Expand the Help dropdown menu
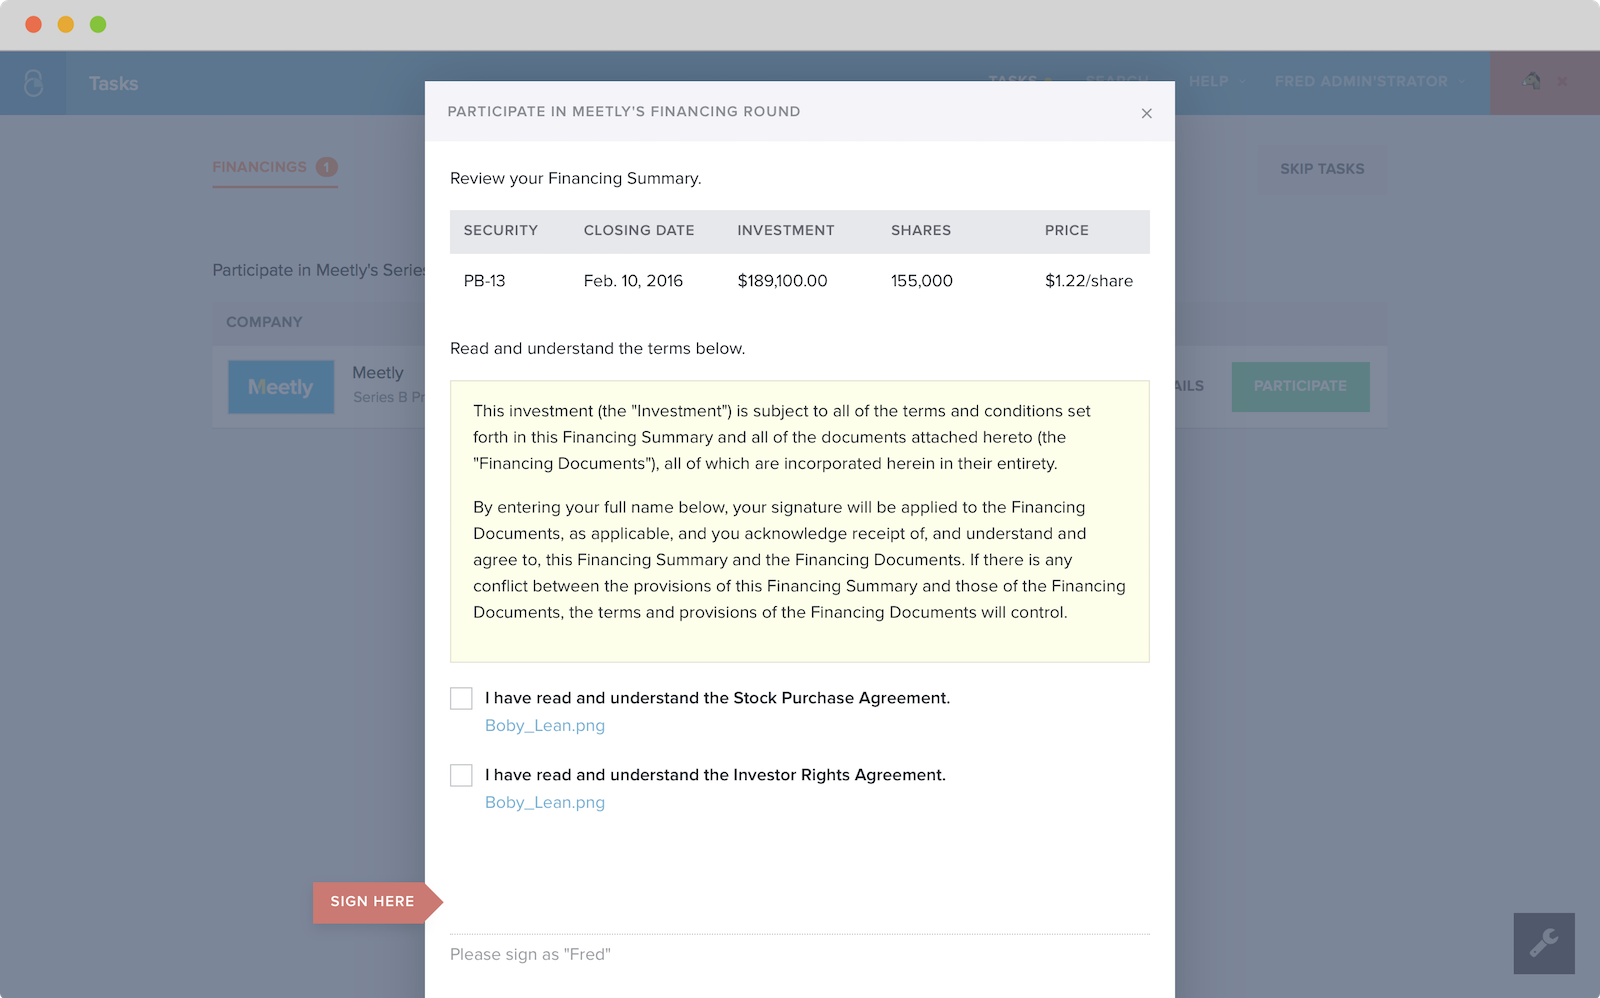The height and width of the screenshot is (998, 1600). point(1216,81)
